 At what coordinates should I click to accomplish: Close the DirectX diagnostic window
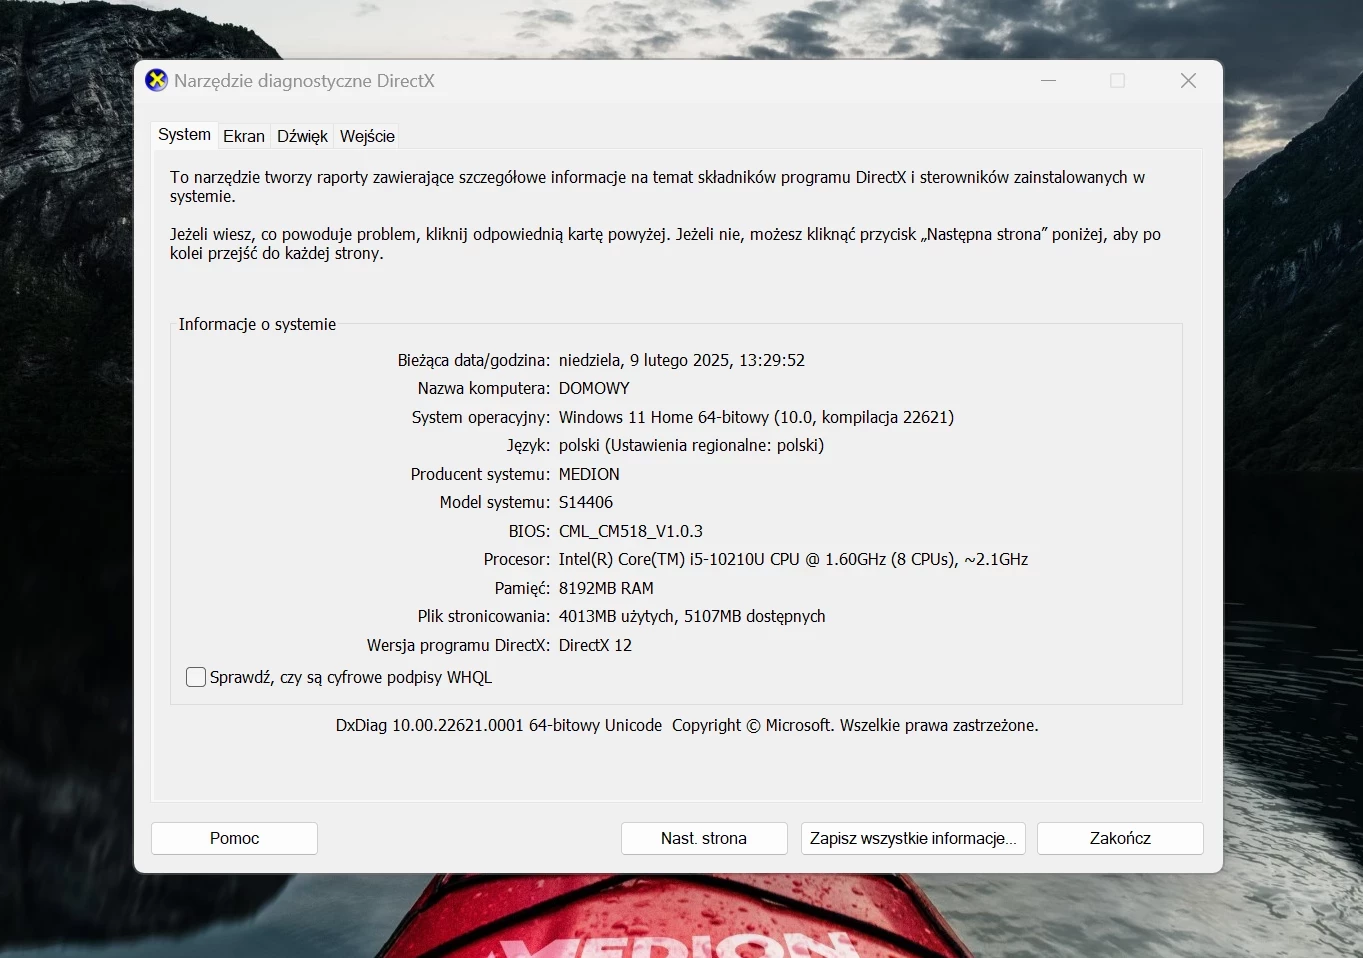1188,80
